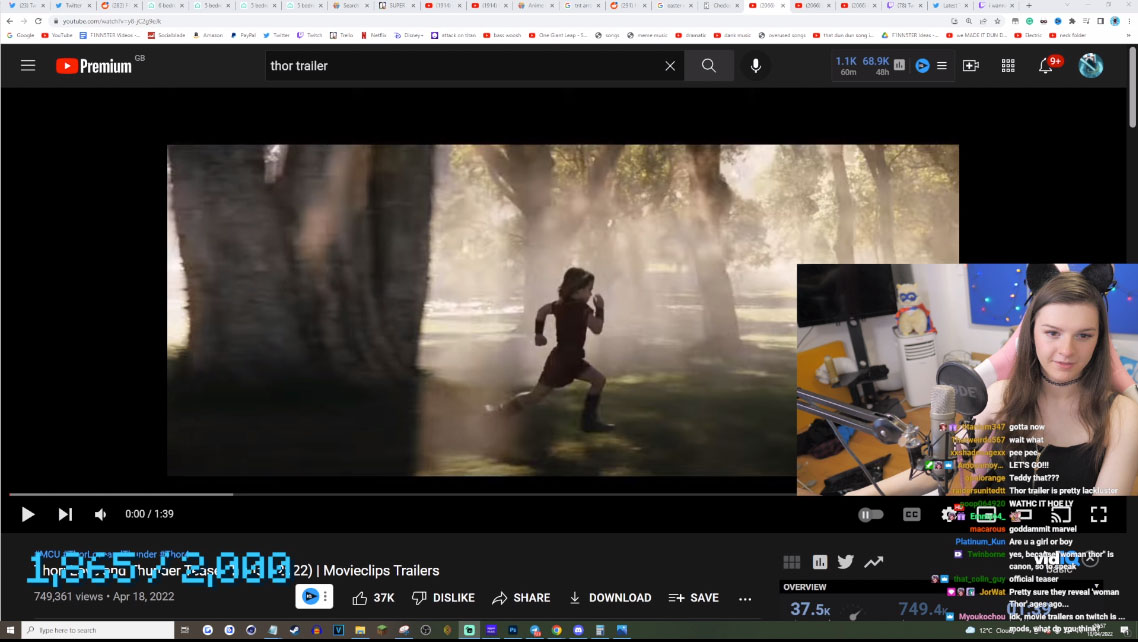
Task: Switch to the Search browser tab
Action: [x=351, y=6]
